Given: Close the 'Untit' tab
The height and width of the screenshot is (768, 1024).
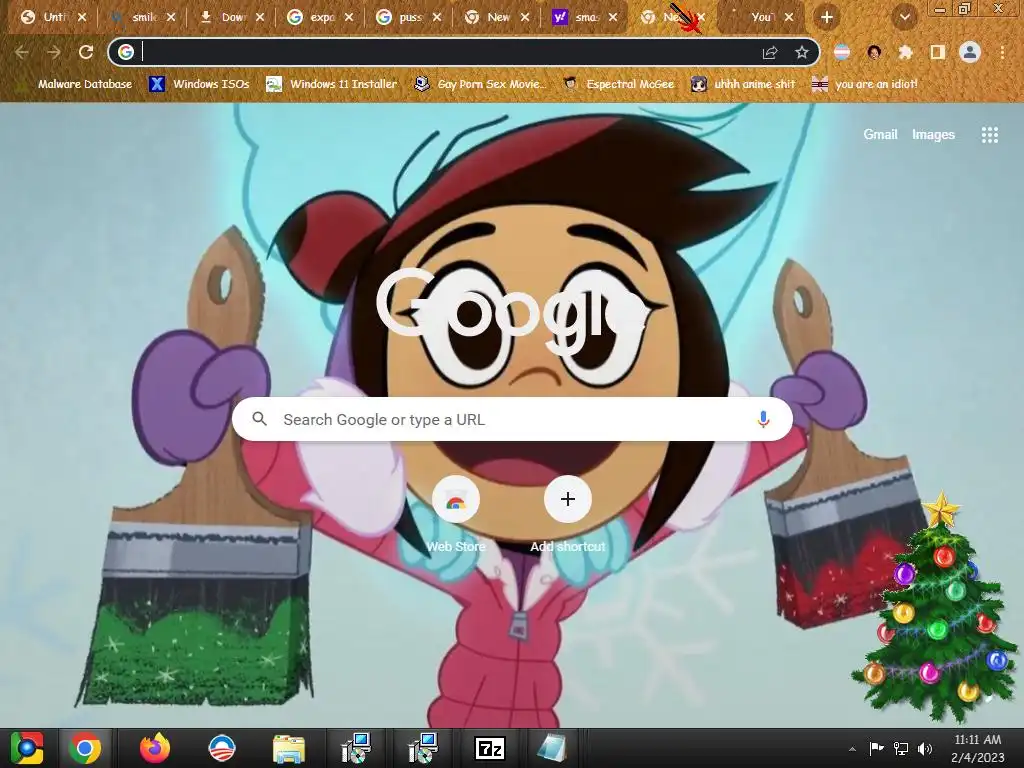Looking at the screenshot, I should 82,18.
